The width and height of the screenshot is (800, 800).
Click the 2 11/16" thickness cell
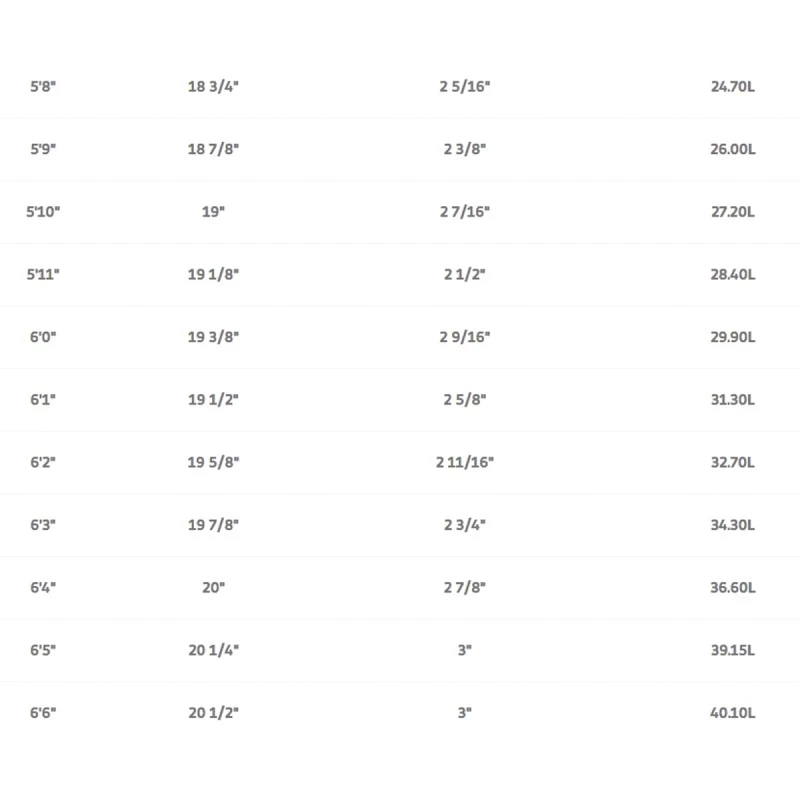coord(465,462)
